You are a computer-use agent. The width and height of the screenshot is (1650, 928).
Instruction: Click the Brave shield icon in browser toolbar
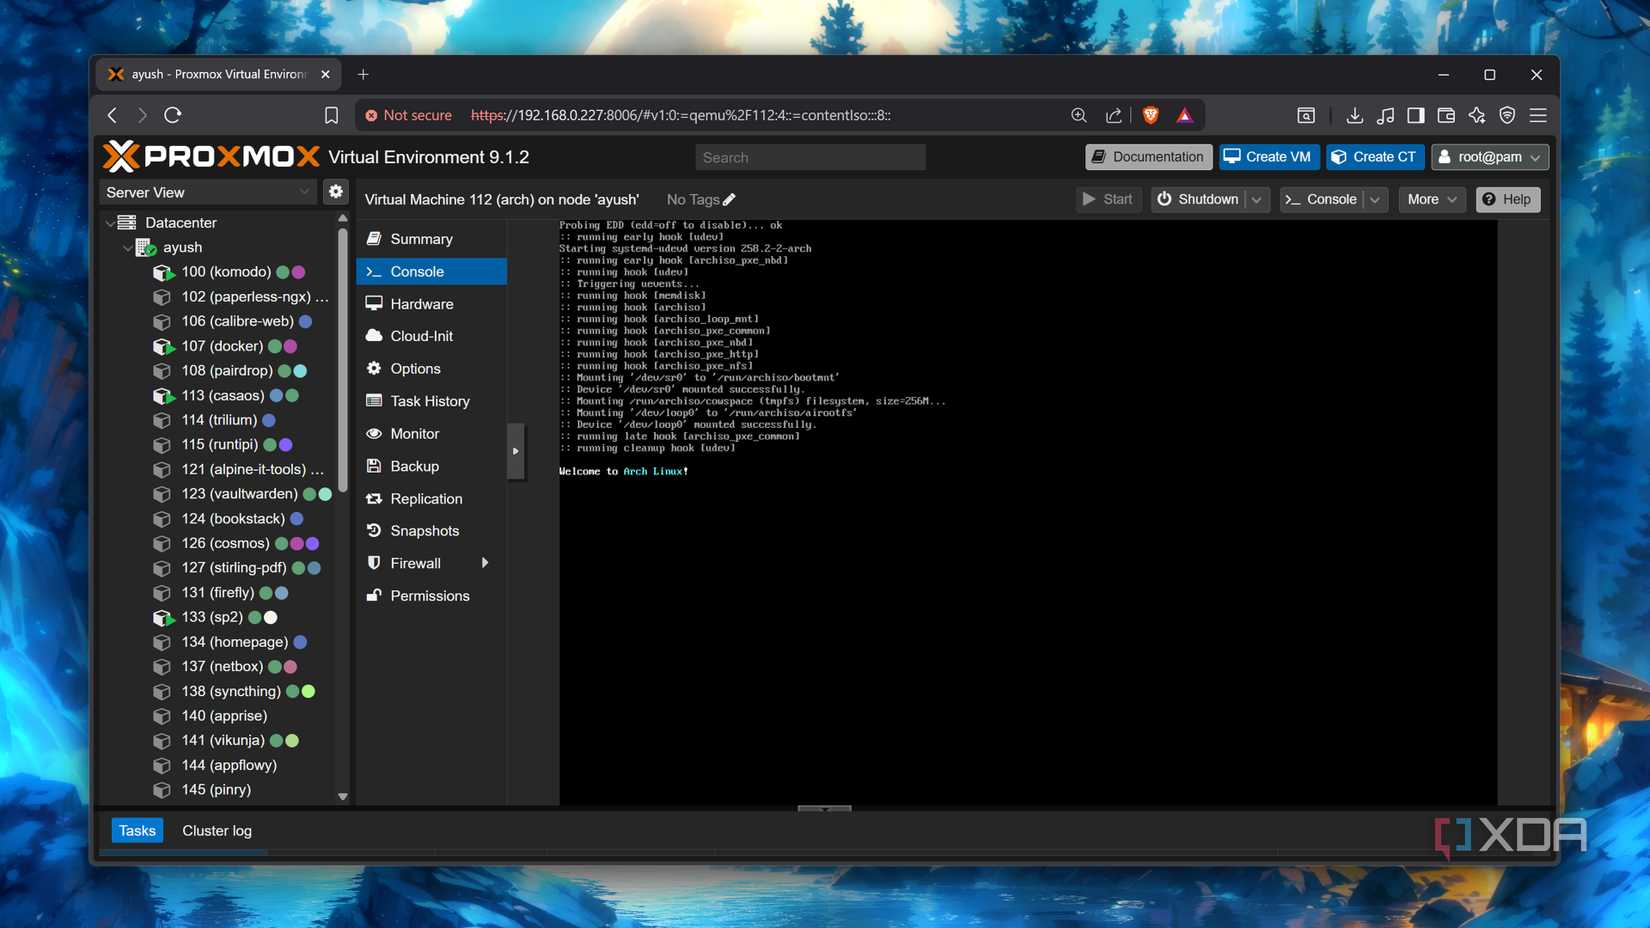[x=1150, y=115]
